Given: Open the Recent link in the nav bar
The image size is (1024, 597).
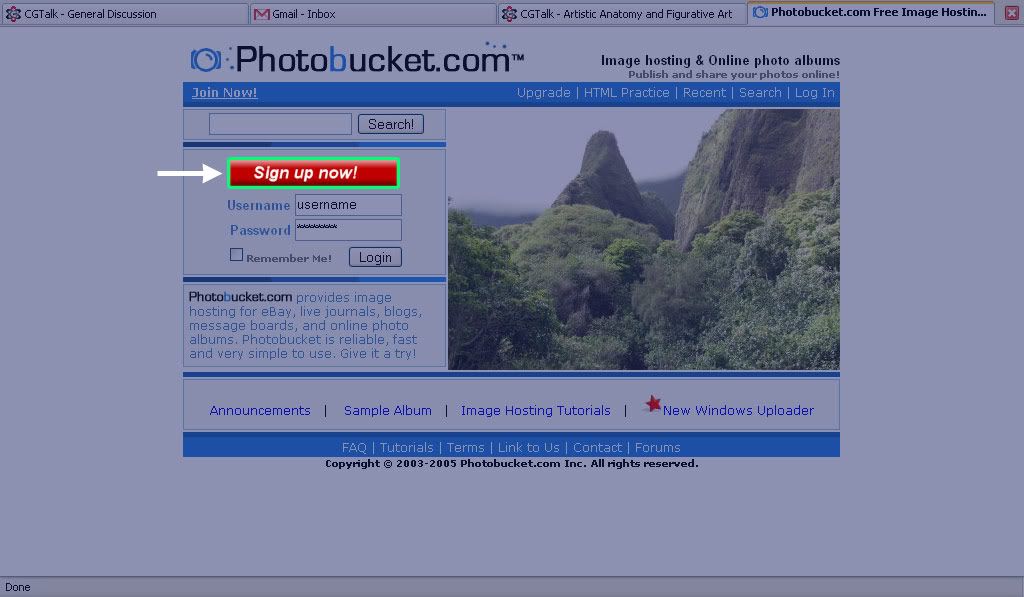Looking at the screenshot, I should click(704, 93).
